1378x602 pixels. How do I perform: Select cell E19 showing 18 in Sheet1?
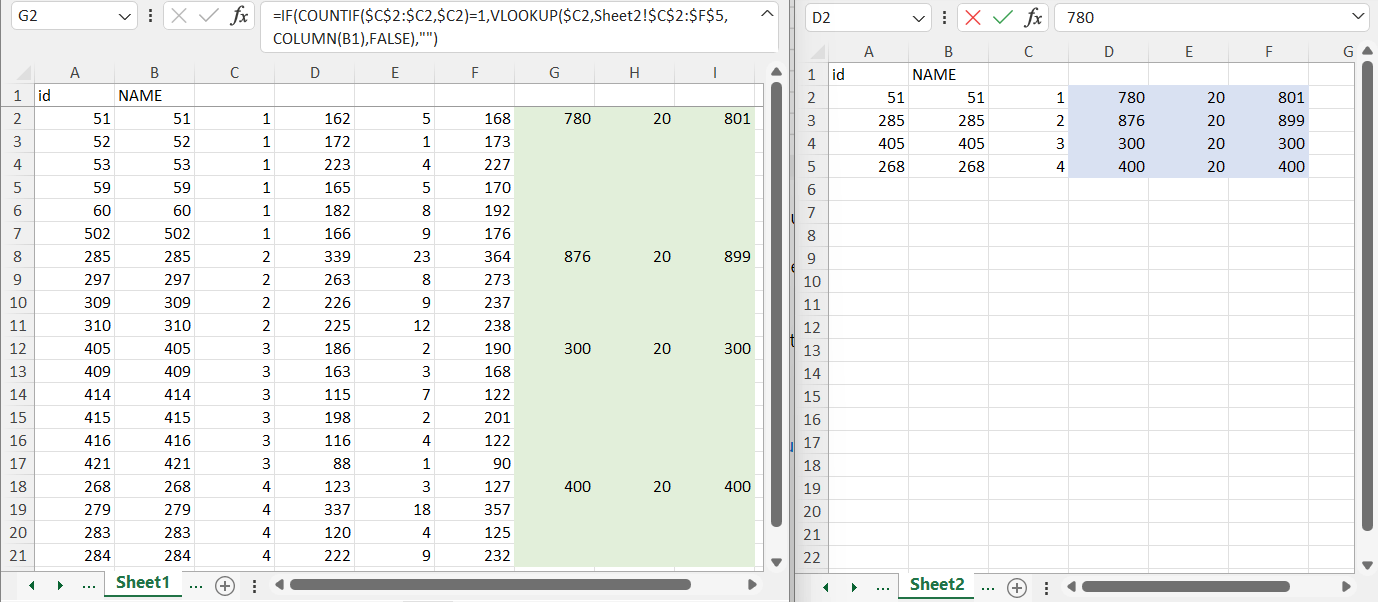pyautogui.click(x=394, y=509)
